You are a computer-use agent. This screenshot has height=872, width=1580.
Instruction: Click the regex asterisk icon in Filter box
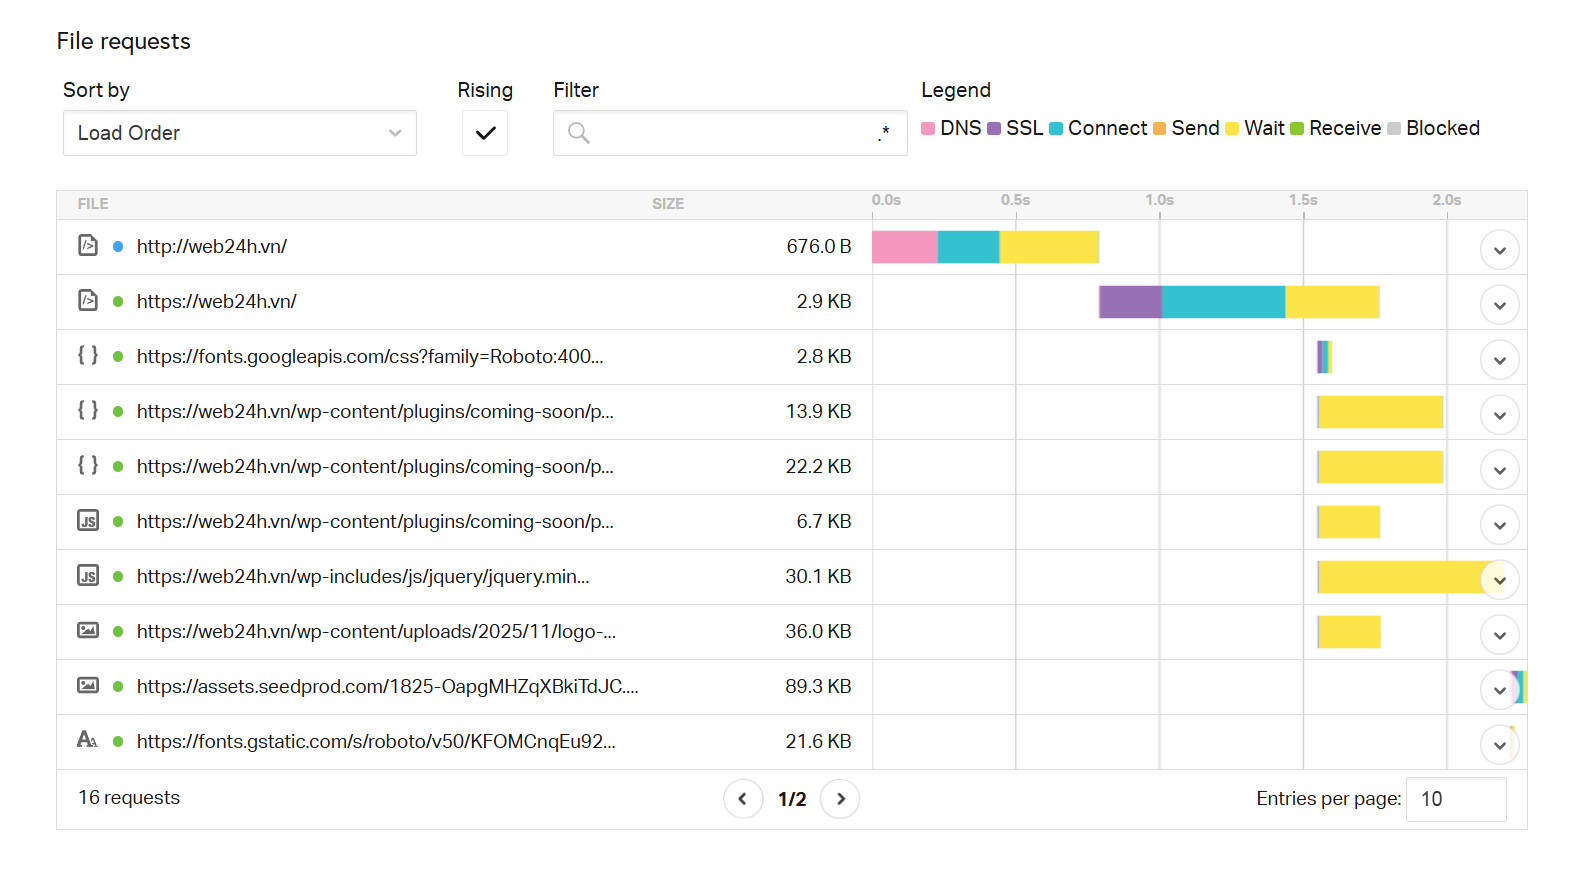(x=883, y=133)
